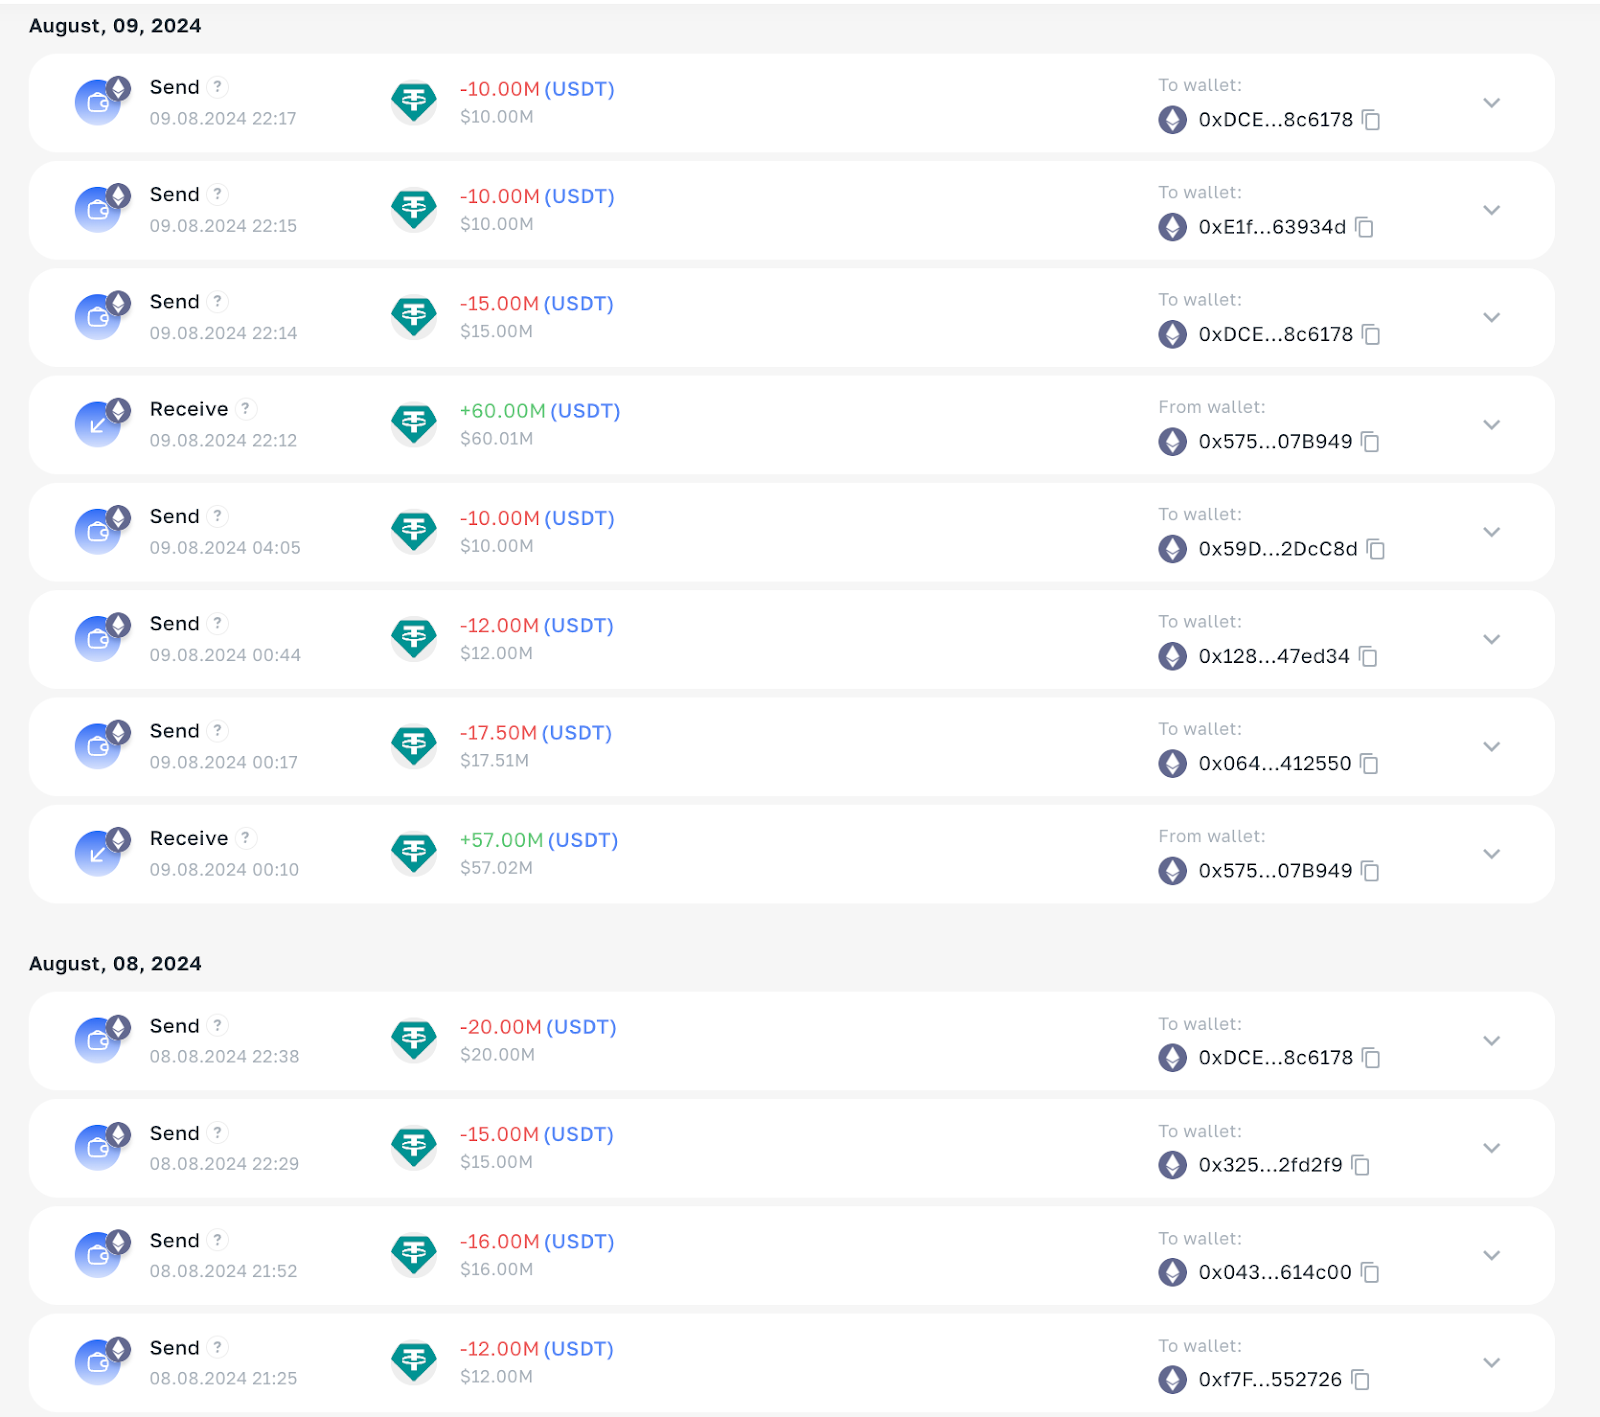Click the Tether icon in +60.00M USDT row

414,424
